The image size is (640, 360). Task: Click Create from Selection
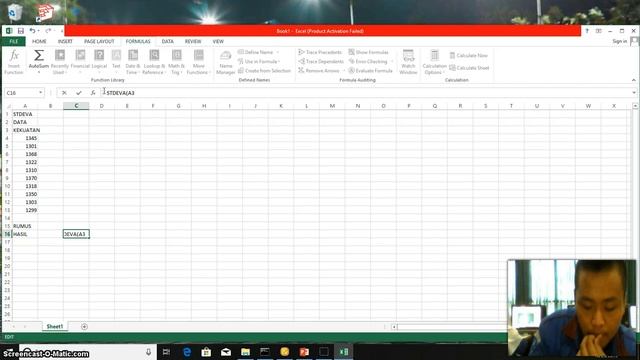[x=264, y=71]
